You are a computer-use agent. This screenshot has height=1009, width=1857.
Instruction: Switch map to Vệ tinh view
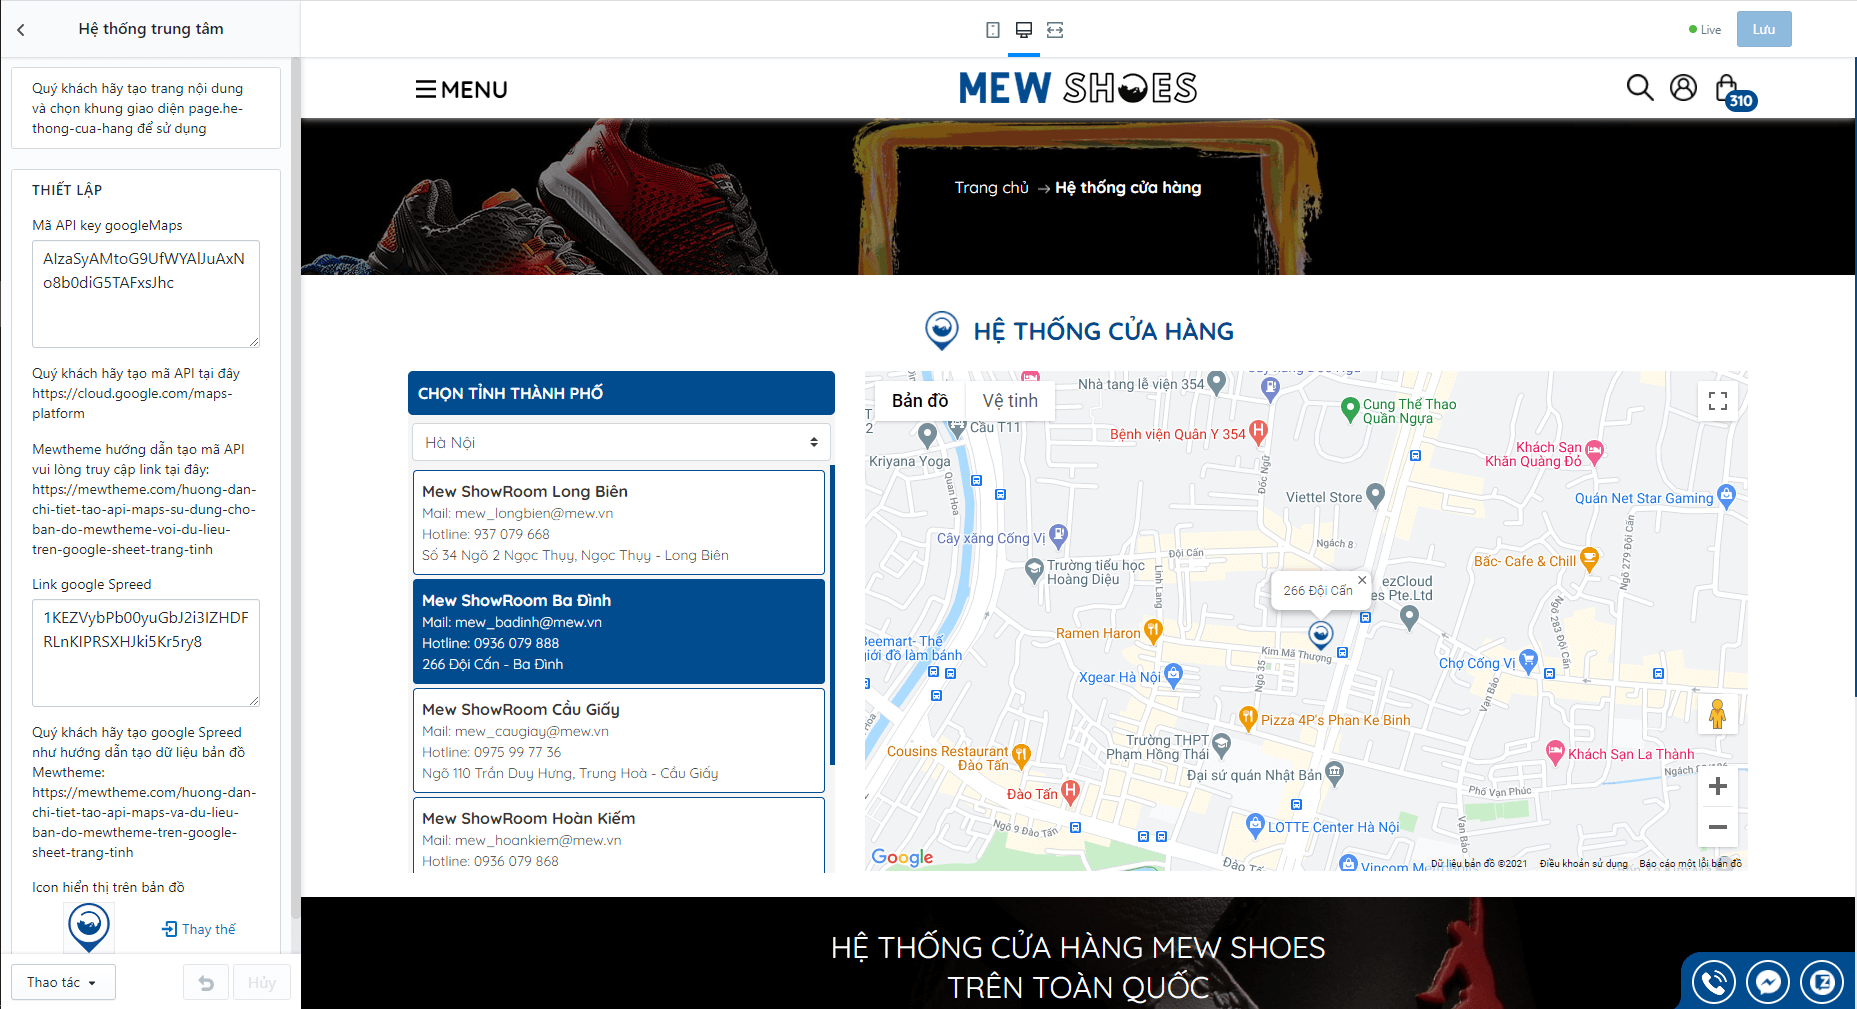[x=1010, y=401]
